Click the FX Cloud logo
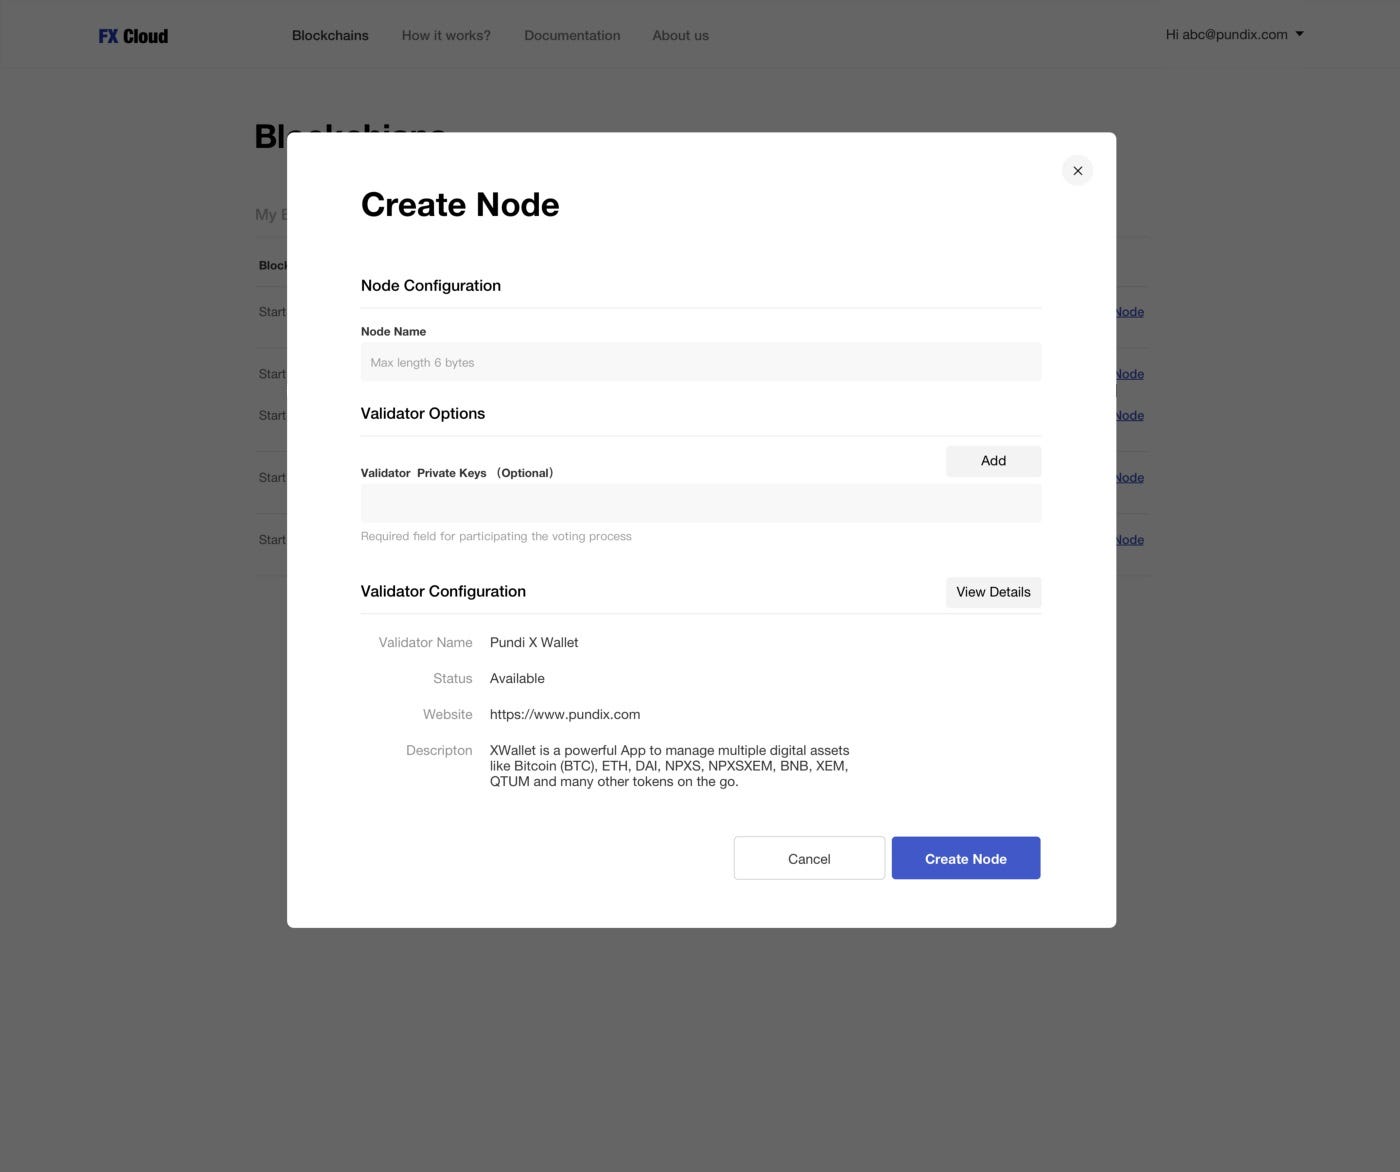1400x1172 pixels. click(133, 36)
